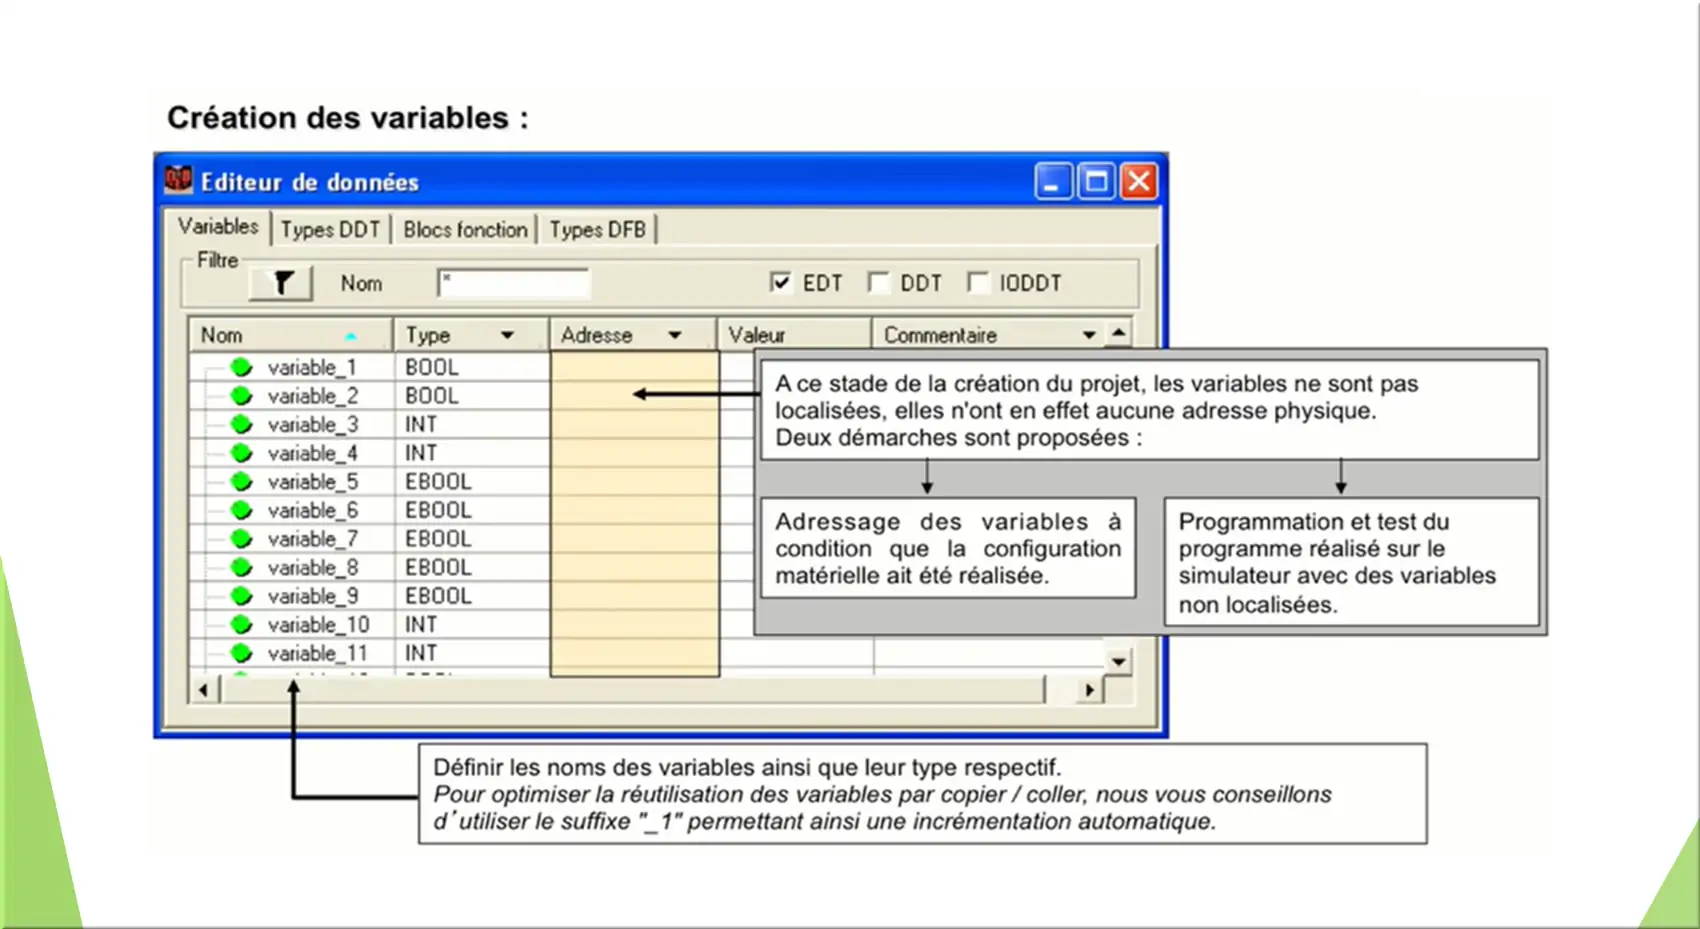Click the EBOOL type cell of variable_9
This screenshot has height=929, width=1700.
click(x=472, y=596)
